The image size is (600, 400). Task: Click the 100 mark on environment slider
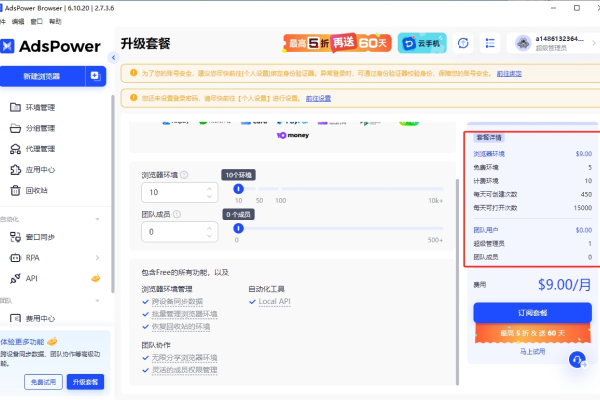click(280, 200)
